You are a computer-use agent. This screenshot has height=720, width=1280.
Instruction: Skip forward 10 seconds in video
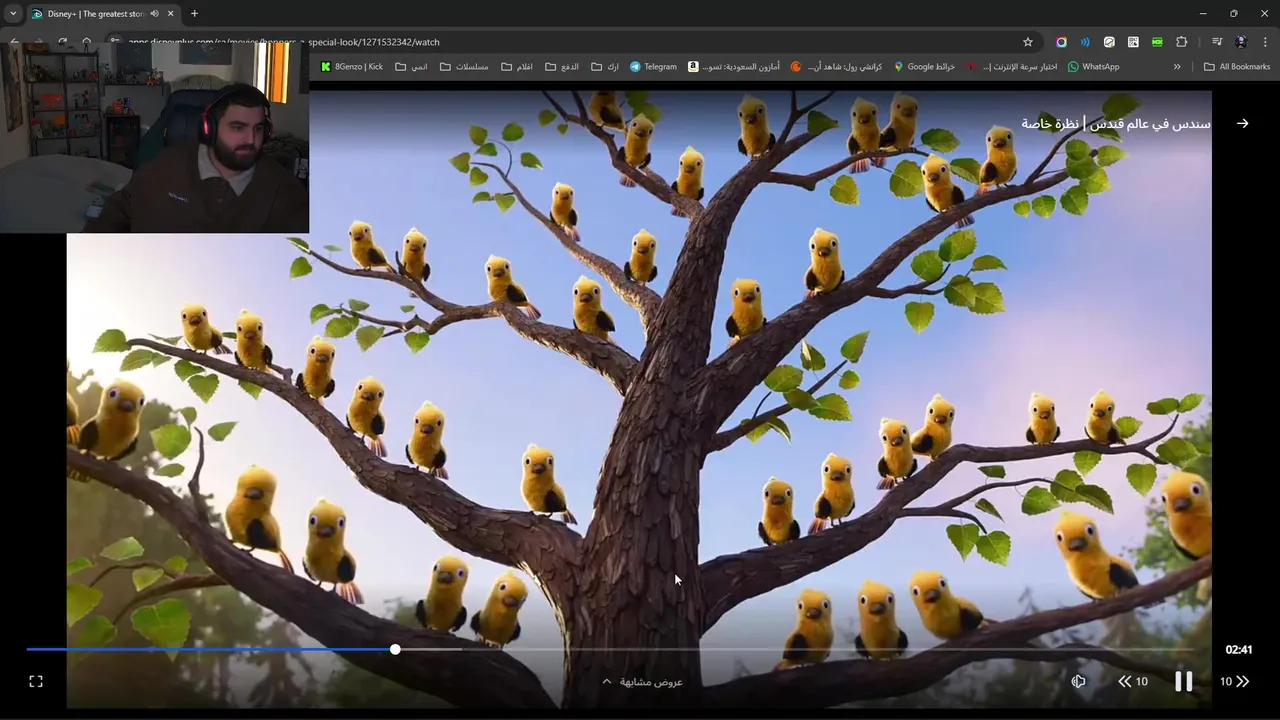pyautogui.click(x=1235, y=681)
